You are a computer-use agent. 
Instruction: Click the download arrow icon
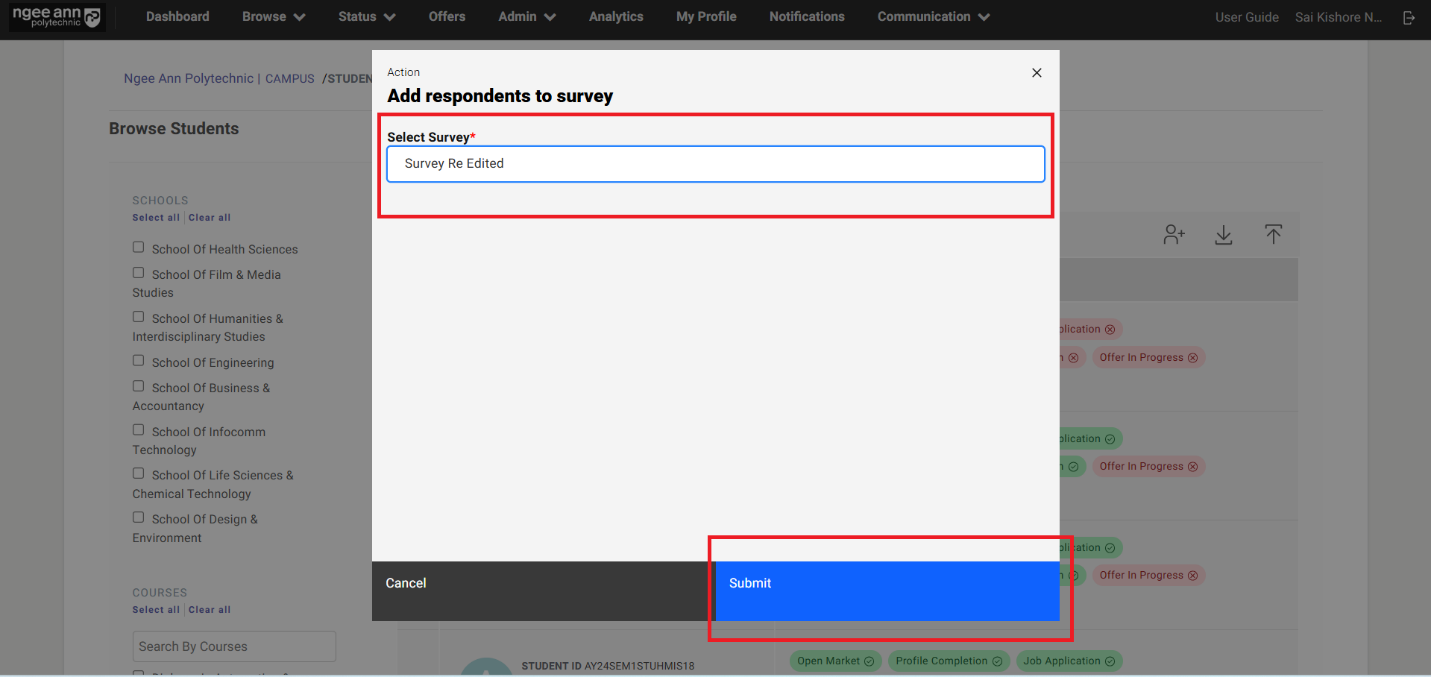pyautogui.click(x=1223, y=234)
